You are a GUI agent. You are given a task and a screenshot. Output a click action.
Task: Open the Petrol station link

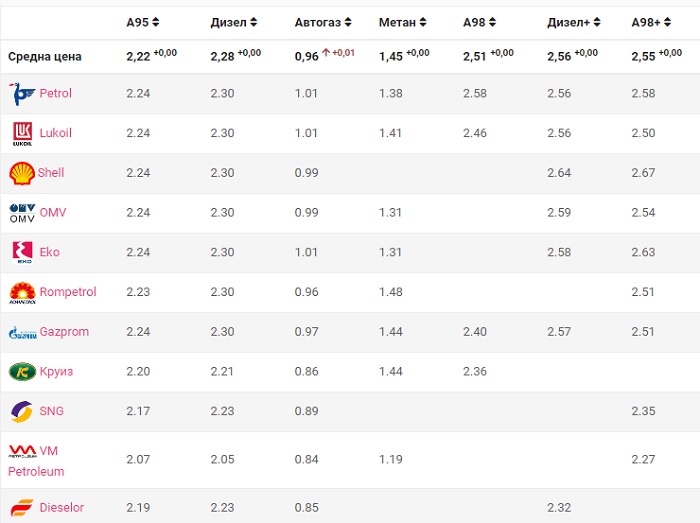tap(55, 93)
